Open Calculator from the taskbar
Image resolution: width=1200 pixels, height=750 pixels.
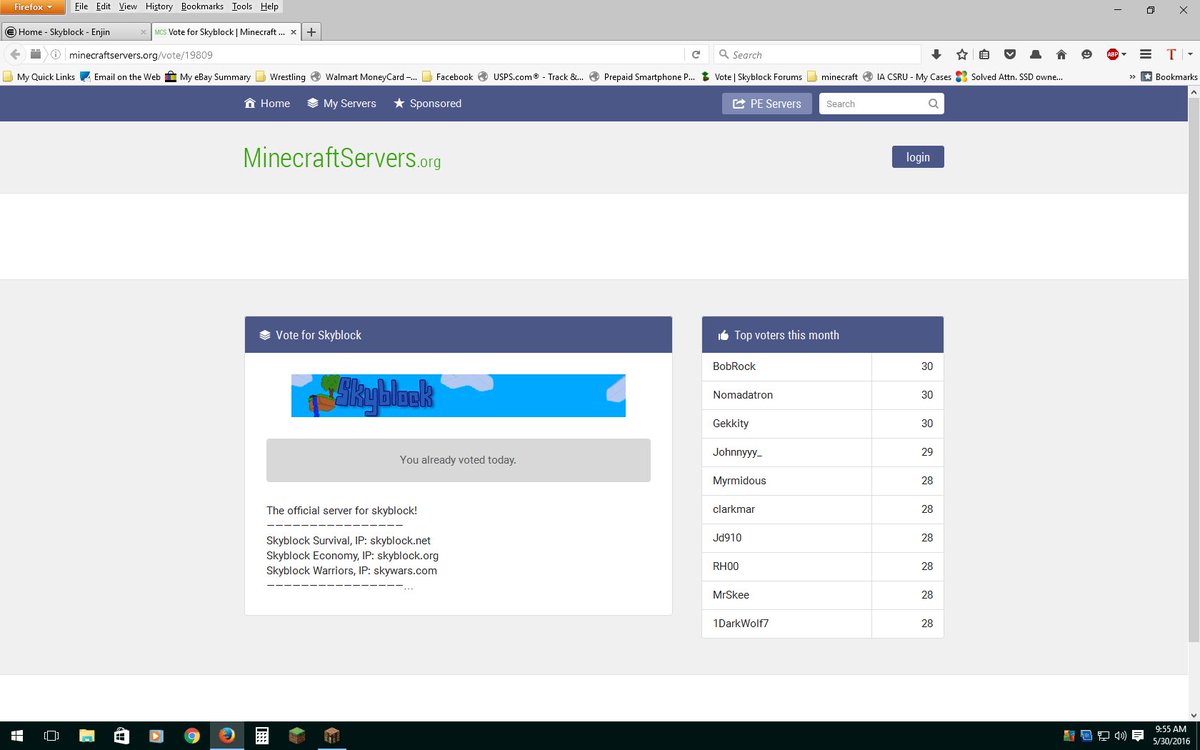point(262,735)
